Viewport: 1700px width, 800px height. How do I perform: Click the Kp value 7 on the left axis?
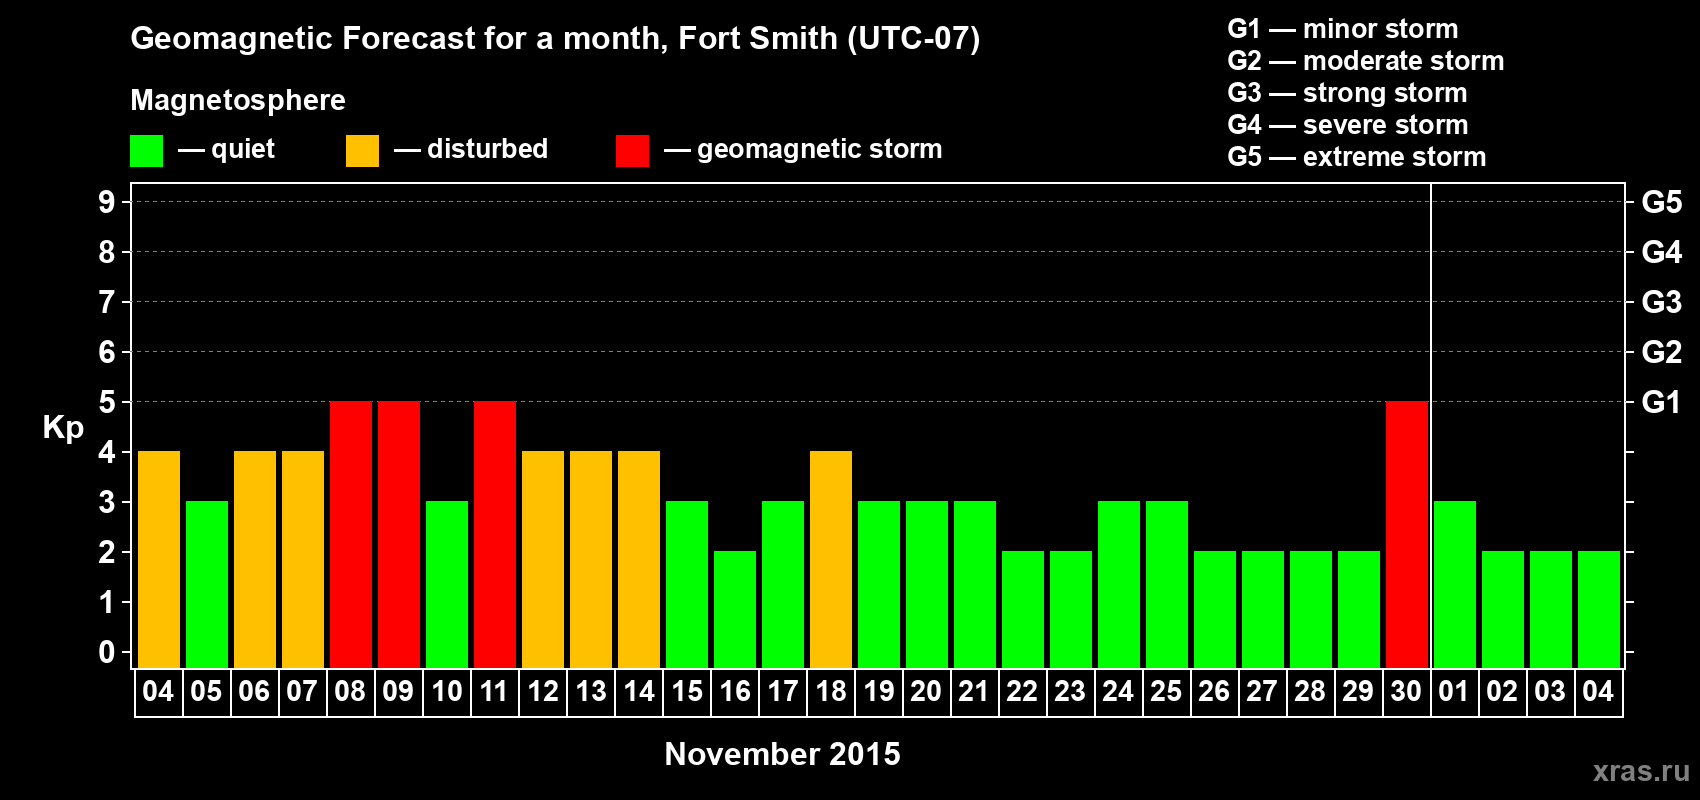(107, 302)
